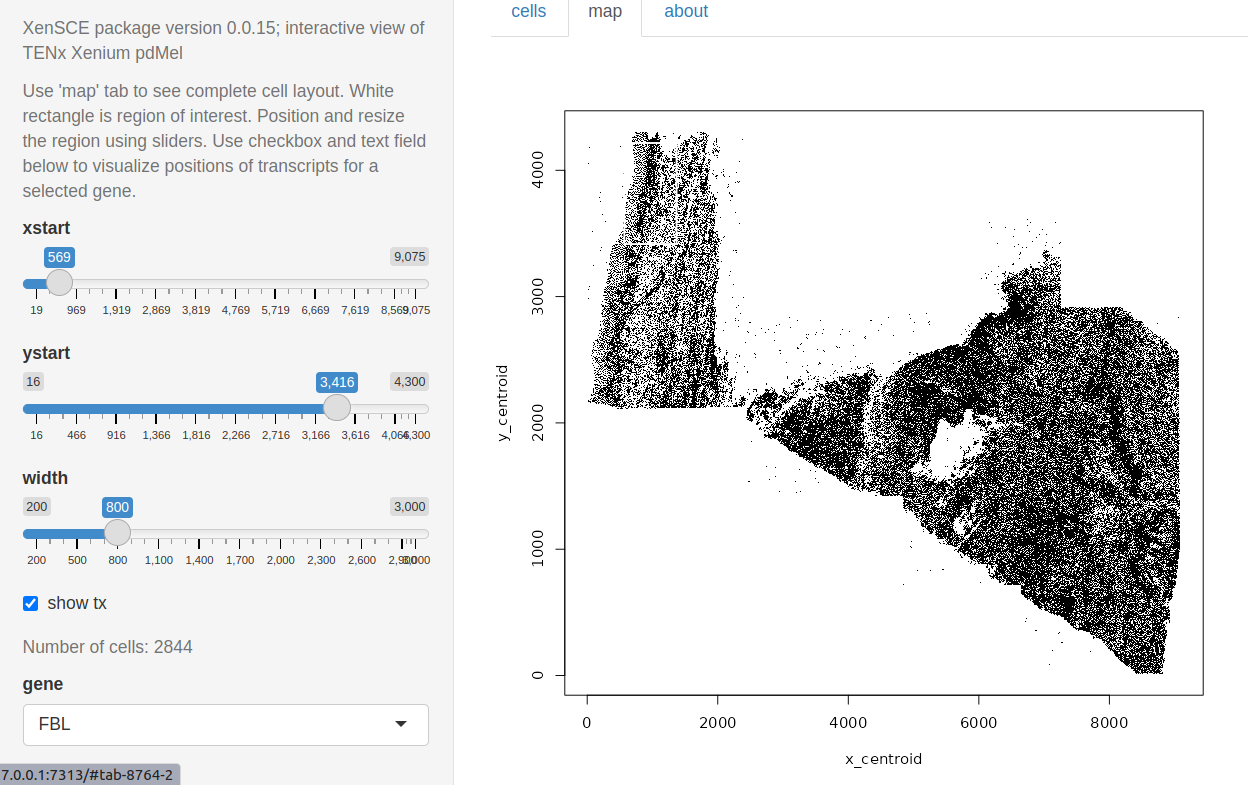Image resolution: width=1248 pixels, height=785 pixels.
Task: Click width slider tick label 2,600
Action: [x=362, y=560]
